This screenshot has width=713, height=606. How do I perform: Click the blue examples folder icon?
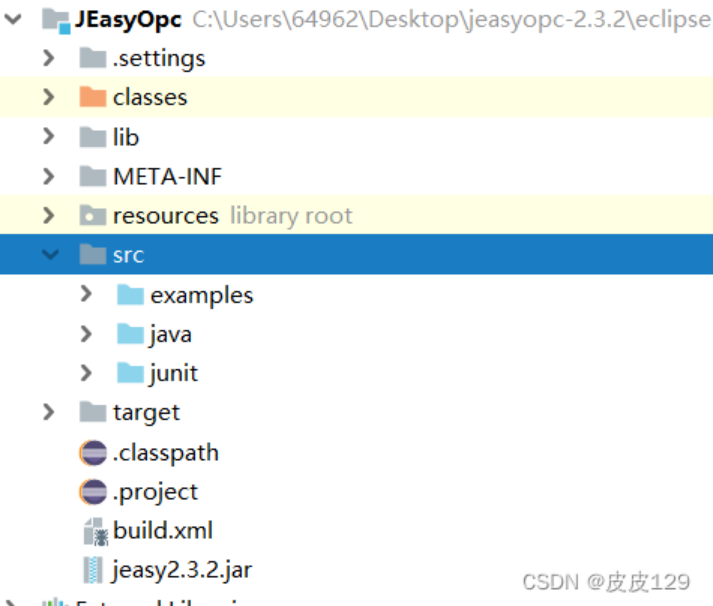[131, 294]
